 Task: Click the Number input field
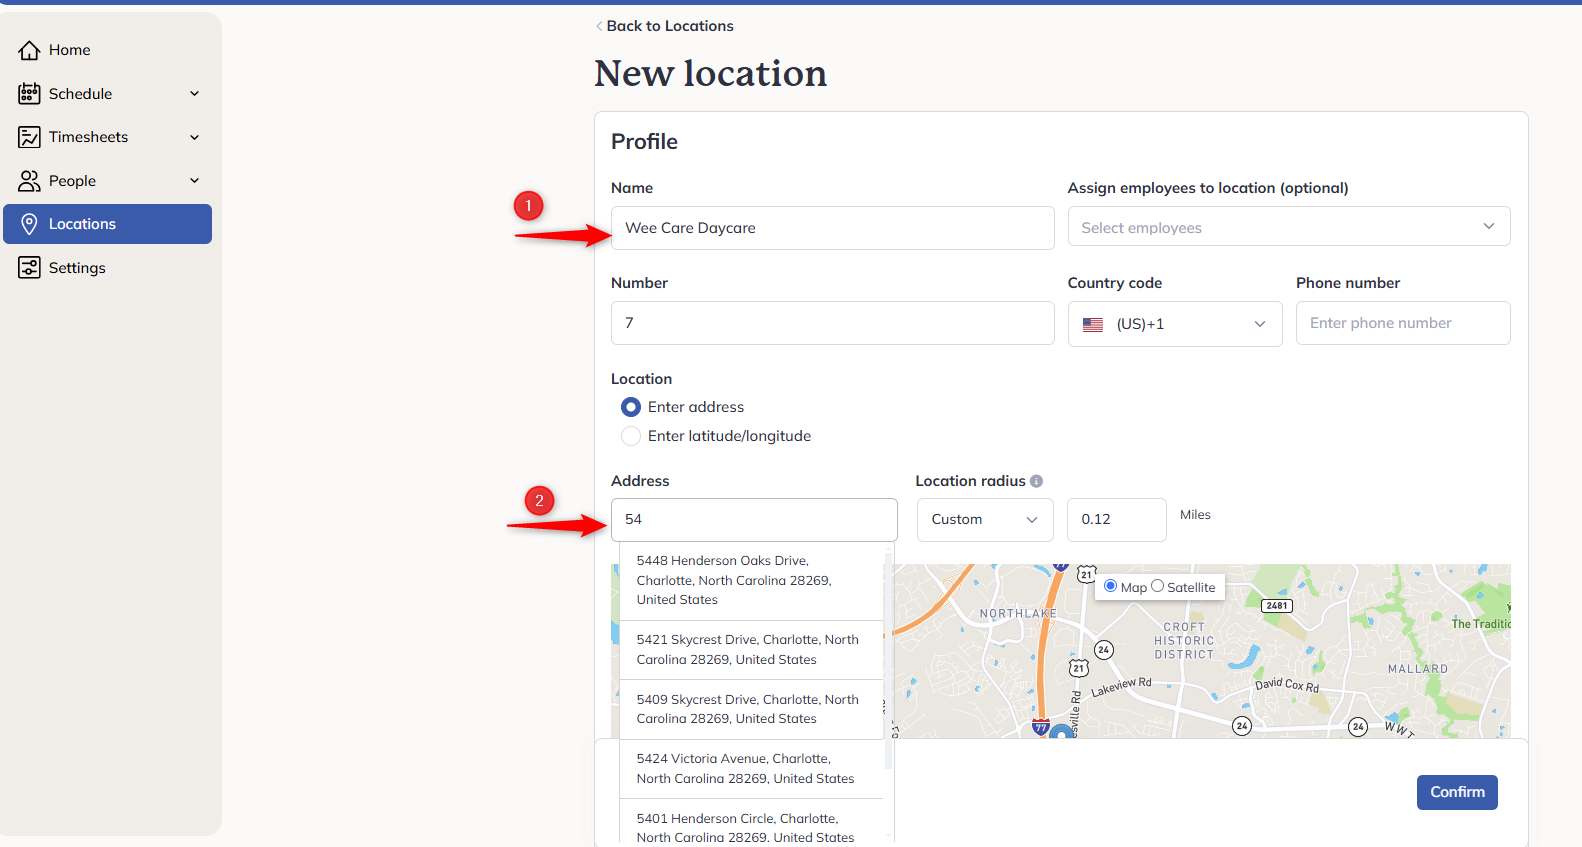pos(832,323)
